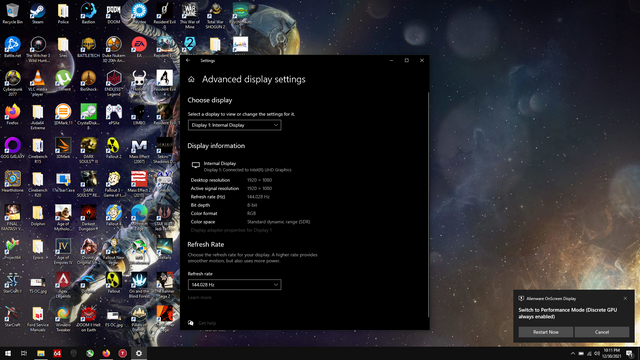This screenshot has width=640, height=360.
Task: Select the Darkest Dungeon shortcut
Action: (88, 218)
